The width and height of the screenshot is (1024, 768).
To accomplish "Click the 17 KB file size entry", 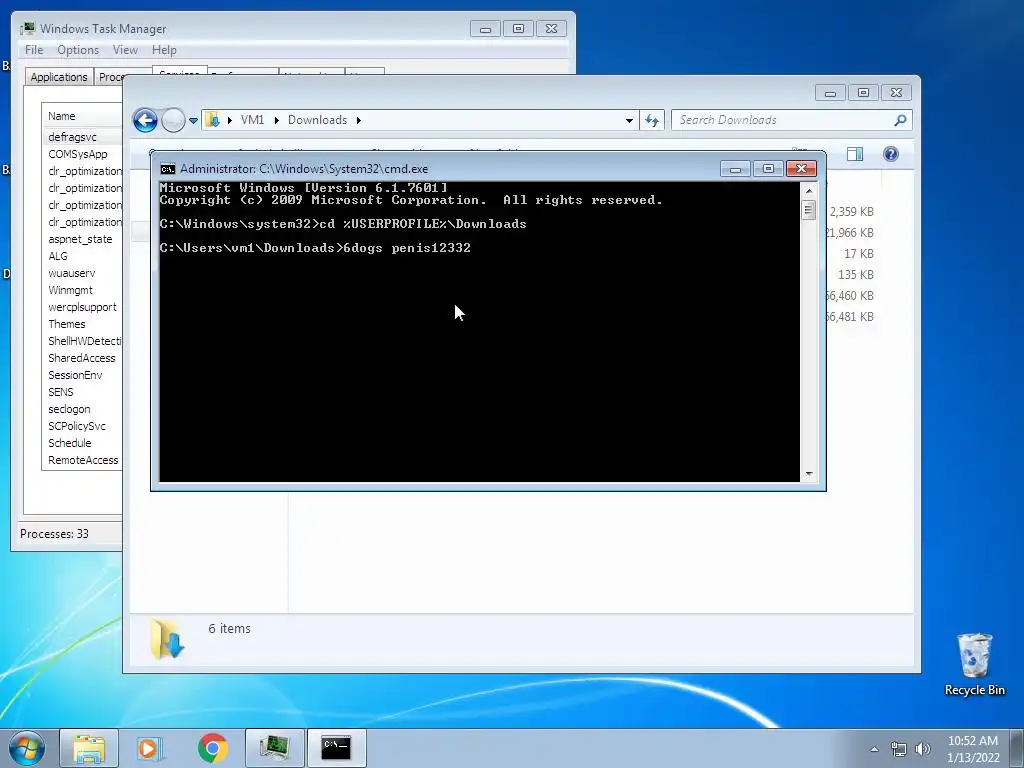I will pyautogui.click(x=859, y=253).
